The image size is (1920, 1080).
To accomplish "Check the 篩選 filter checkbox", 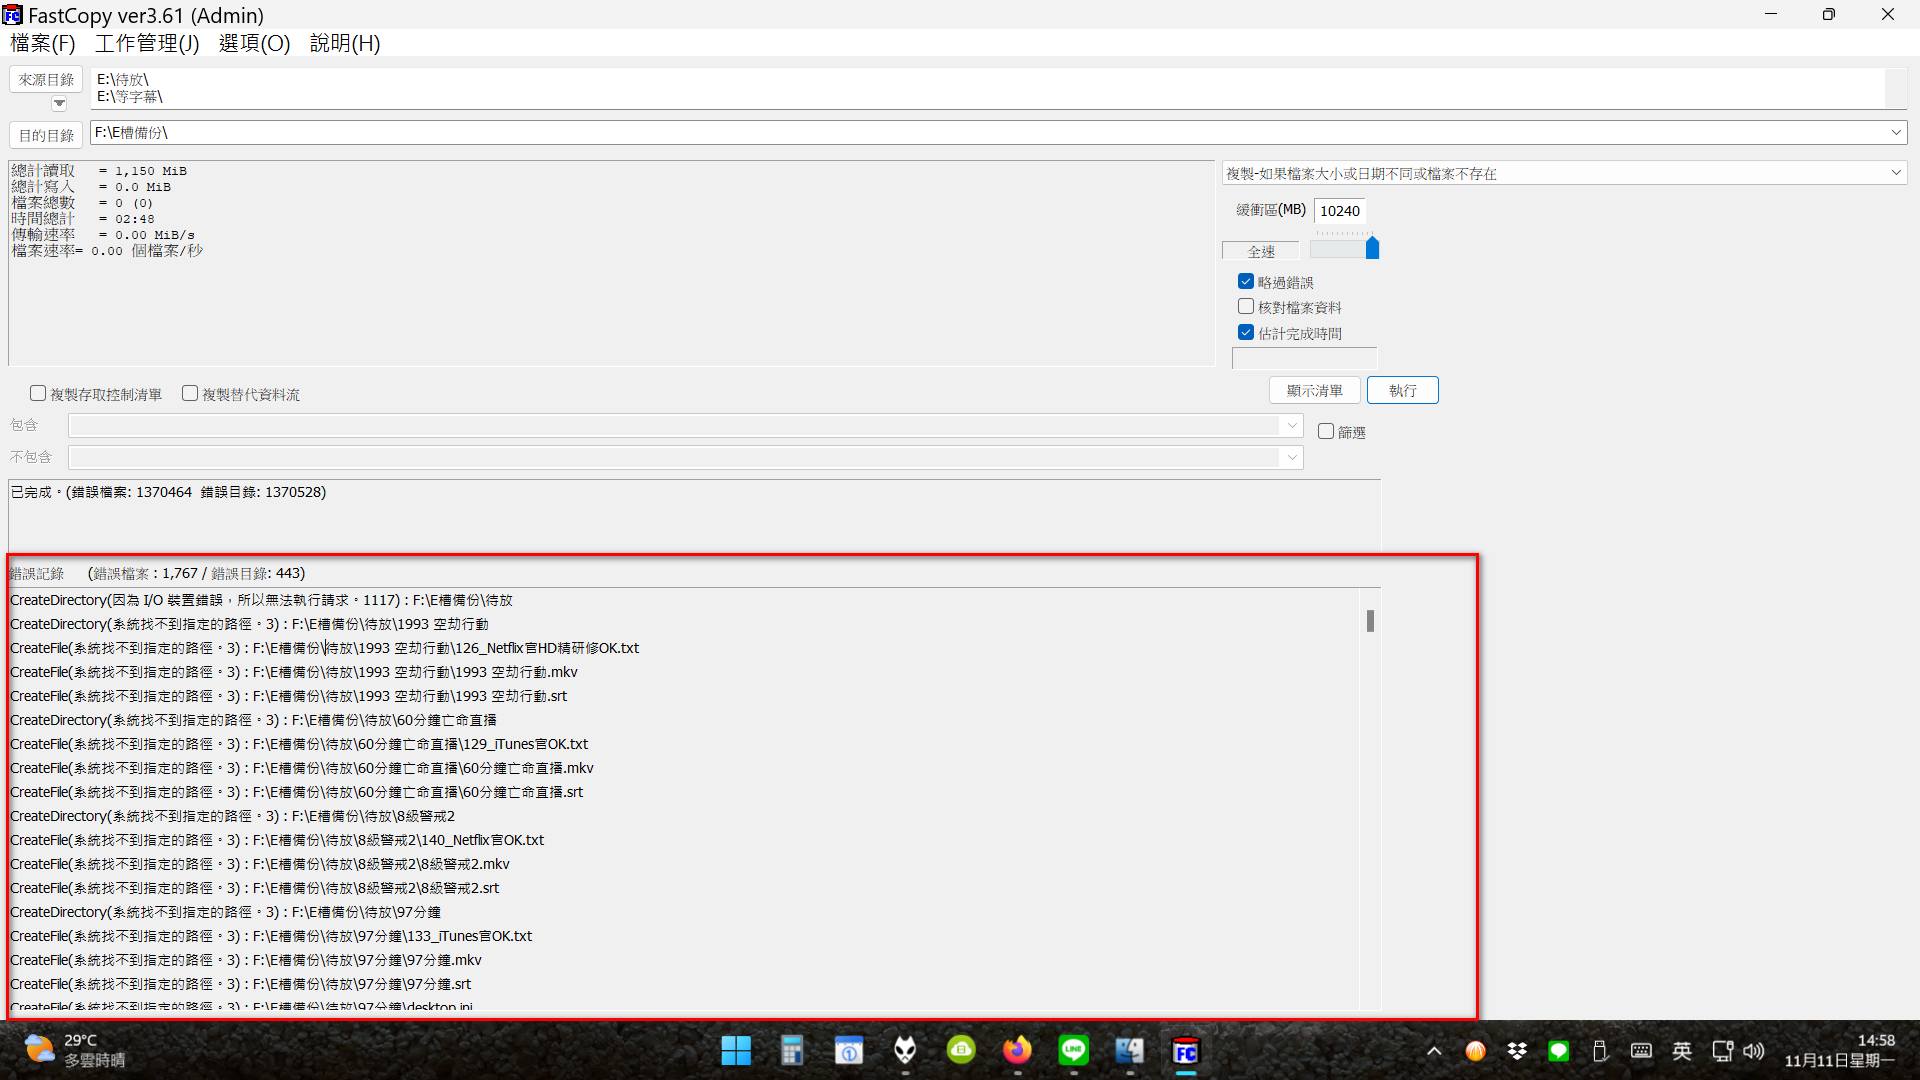I will coord(1326,431).
